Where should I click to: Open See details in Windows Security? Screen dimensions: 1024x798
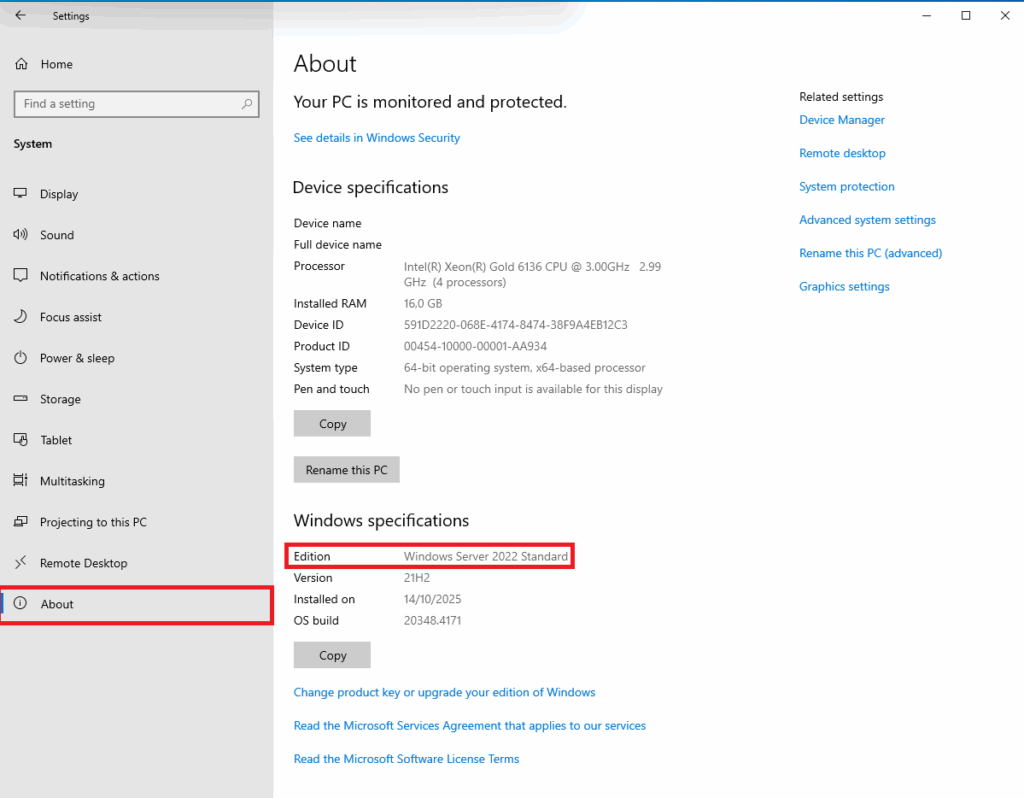376,138
